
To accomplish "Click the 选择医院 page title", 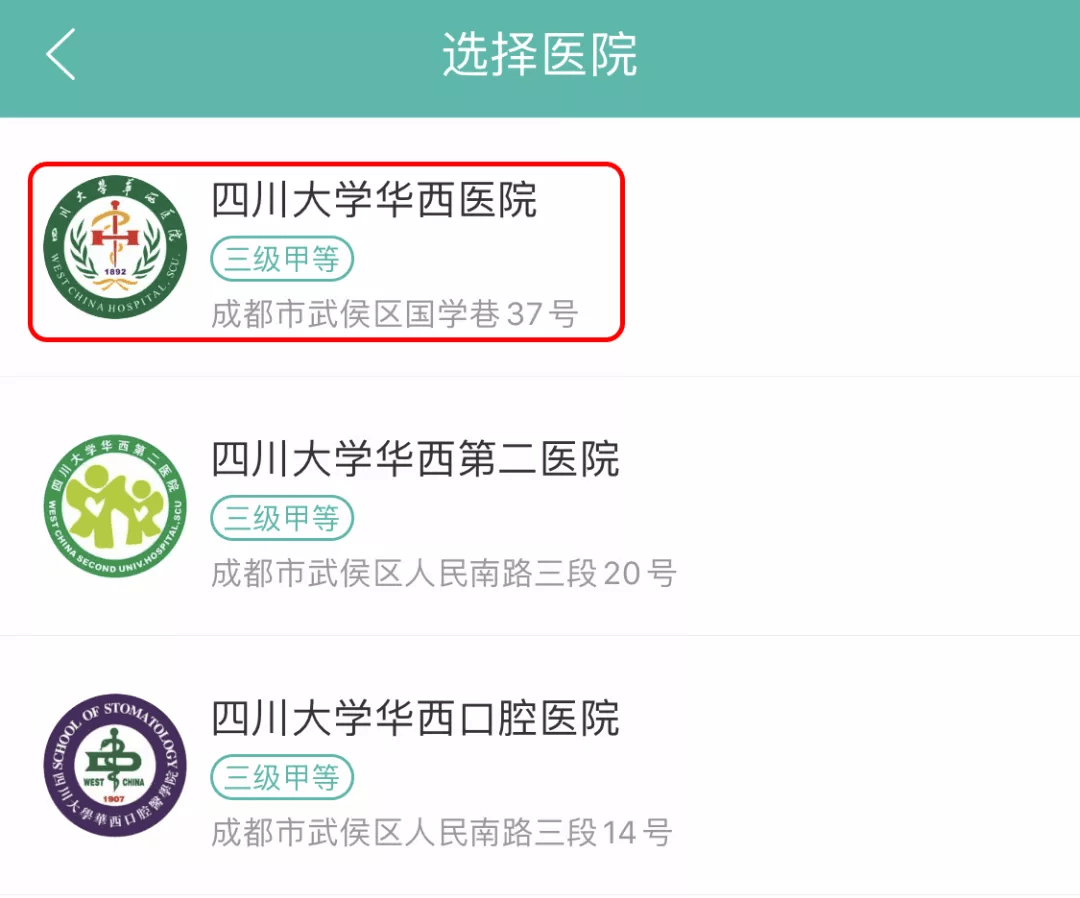I will click(x=539, y=54).
